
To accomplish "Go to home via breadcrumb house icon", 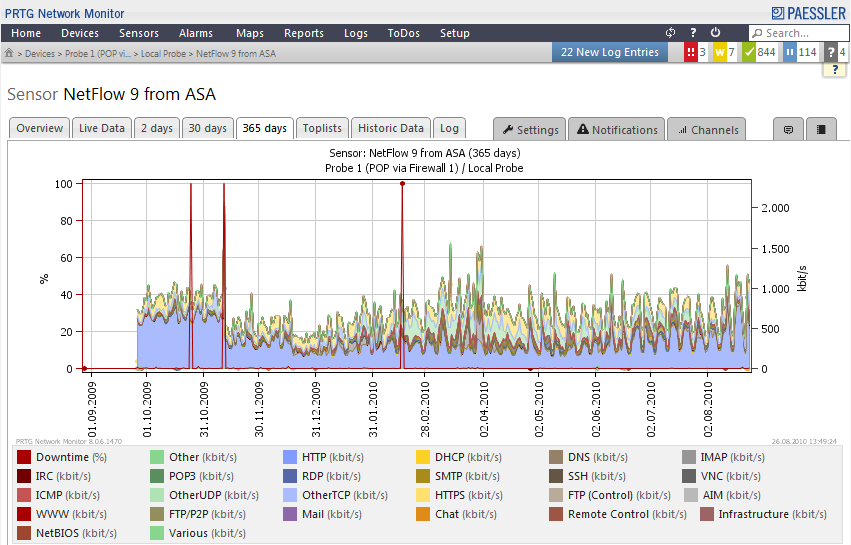I will point(9,53).
